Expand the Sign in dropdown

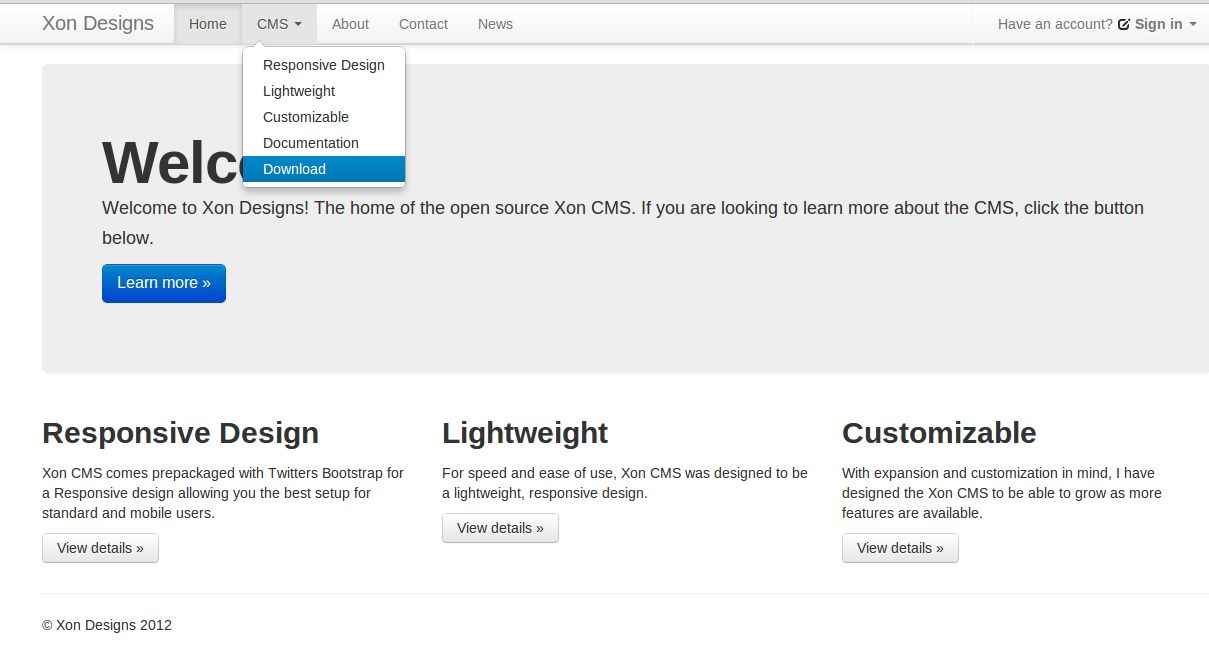tap(1157, 24)
